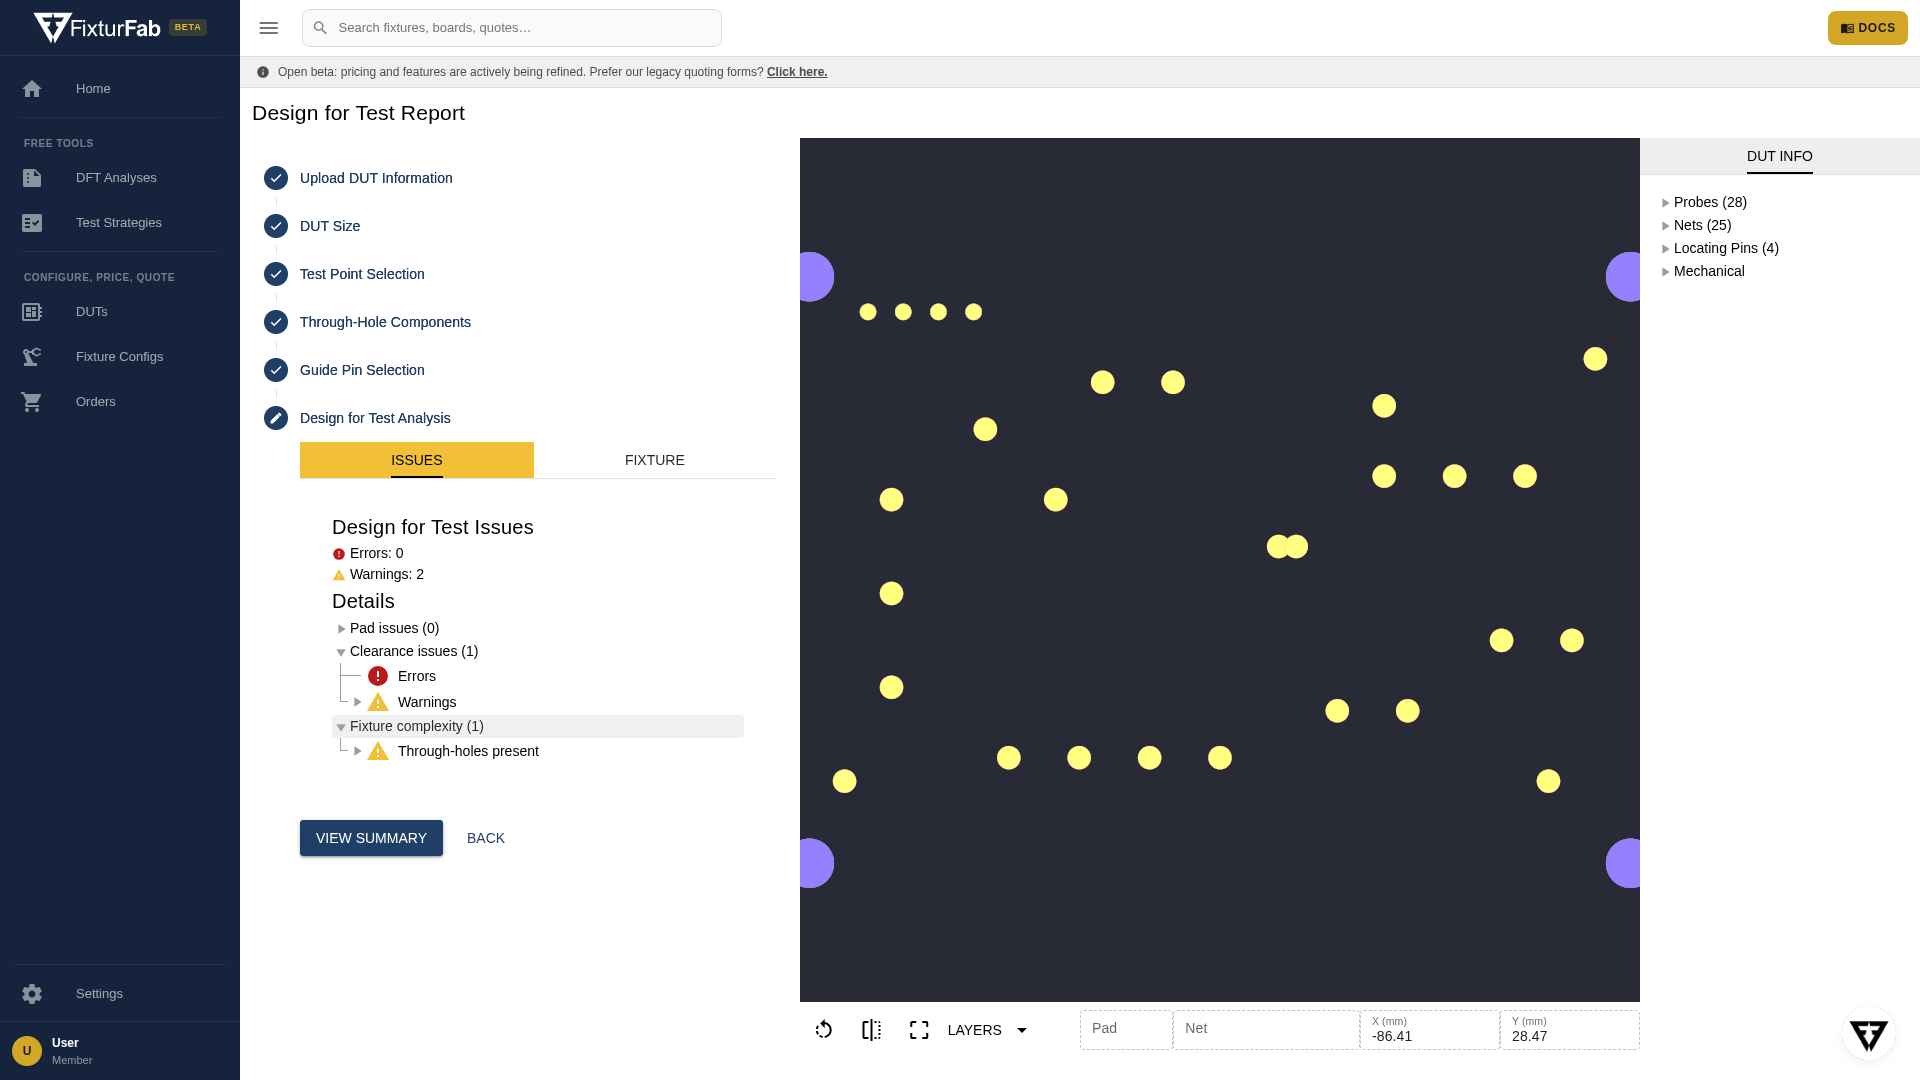1920x1080 pixels.
Task: Expand Pad issues (0)
Action: (x=341, y=629)
